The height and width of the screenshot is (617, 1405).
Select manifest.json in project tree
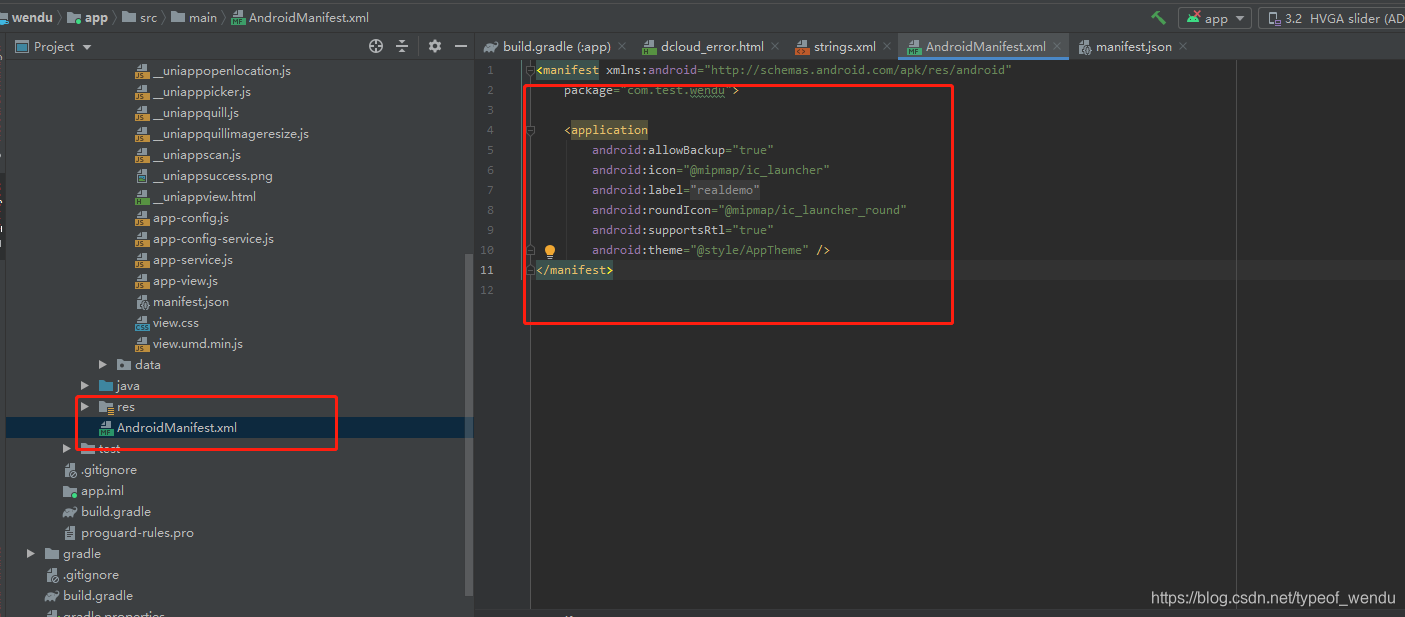190,302
